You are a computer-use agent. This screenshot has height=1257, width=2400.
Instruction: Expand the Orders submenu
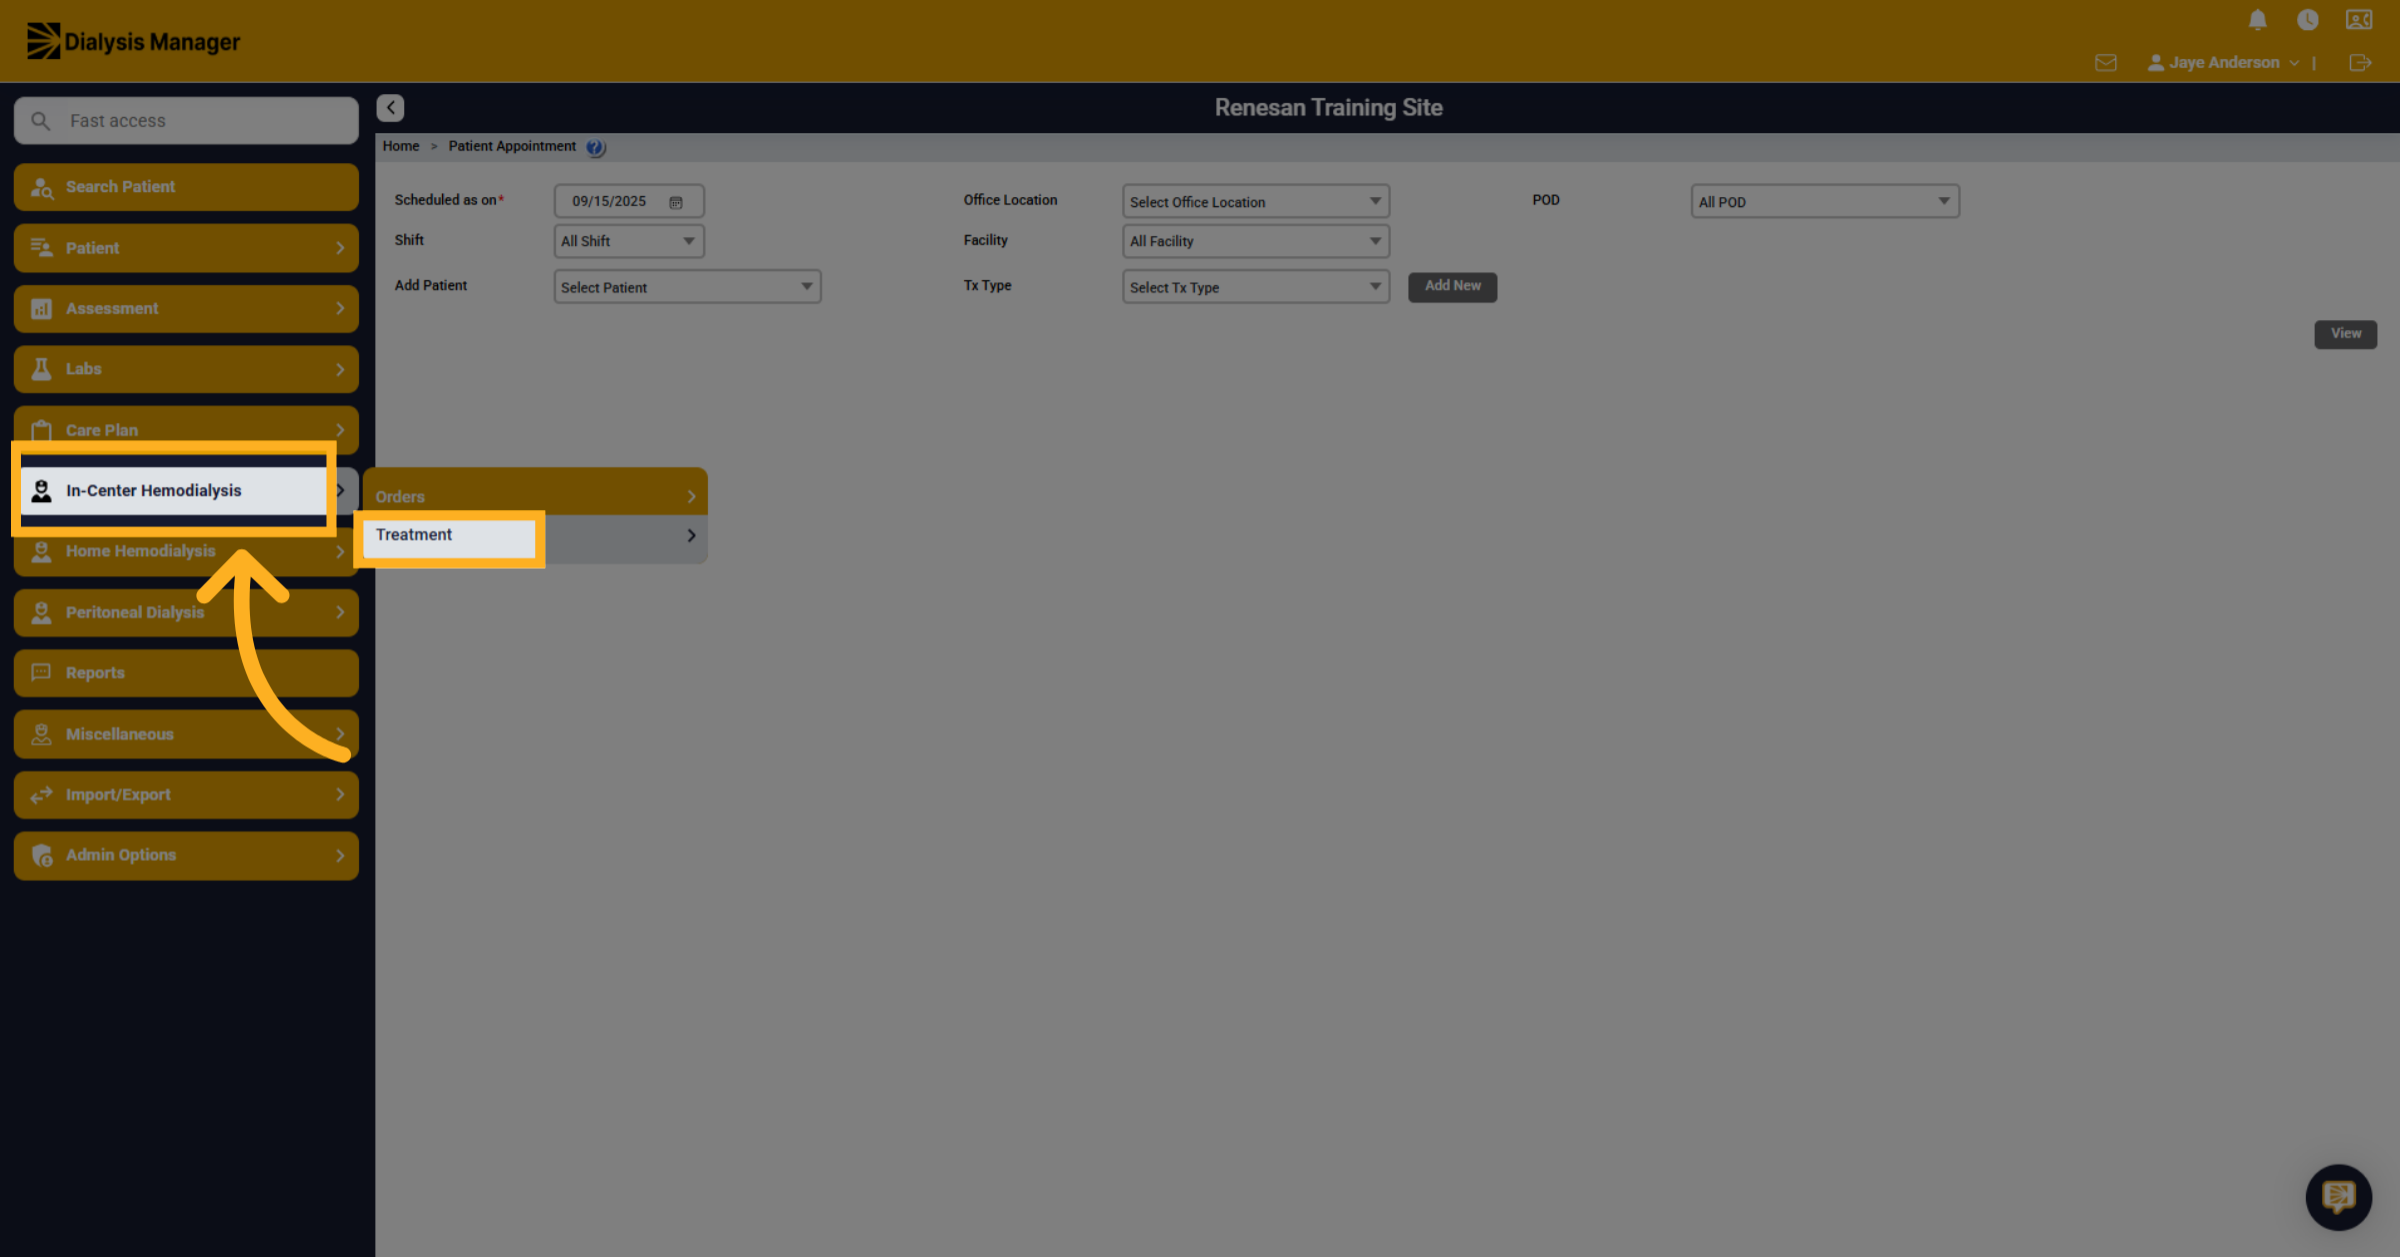[x=535, y=494]
